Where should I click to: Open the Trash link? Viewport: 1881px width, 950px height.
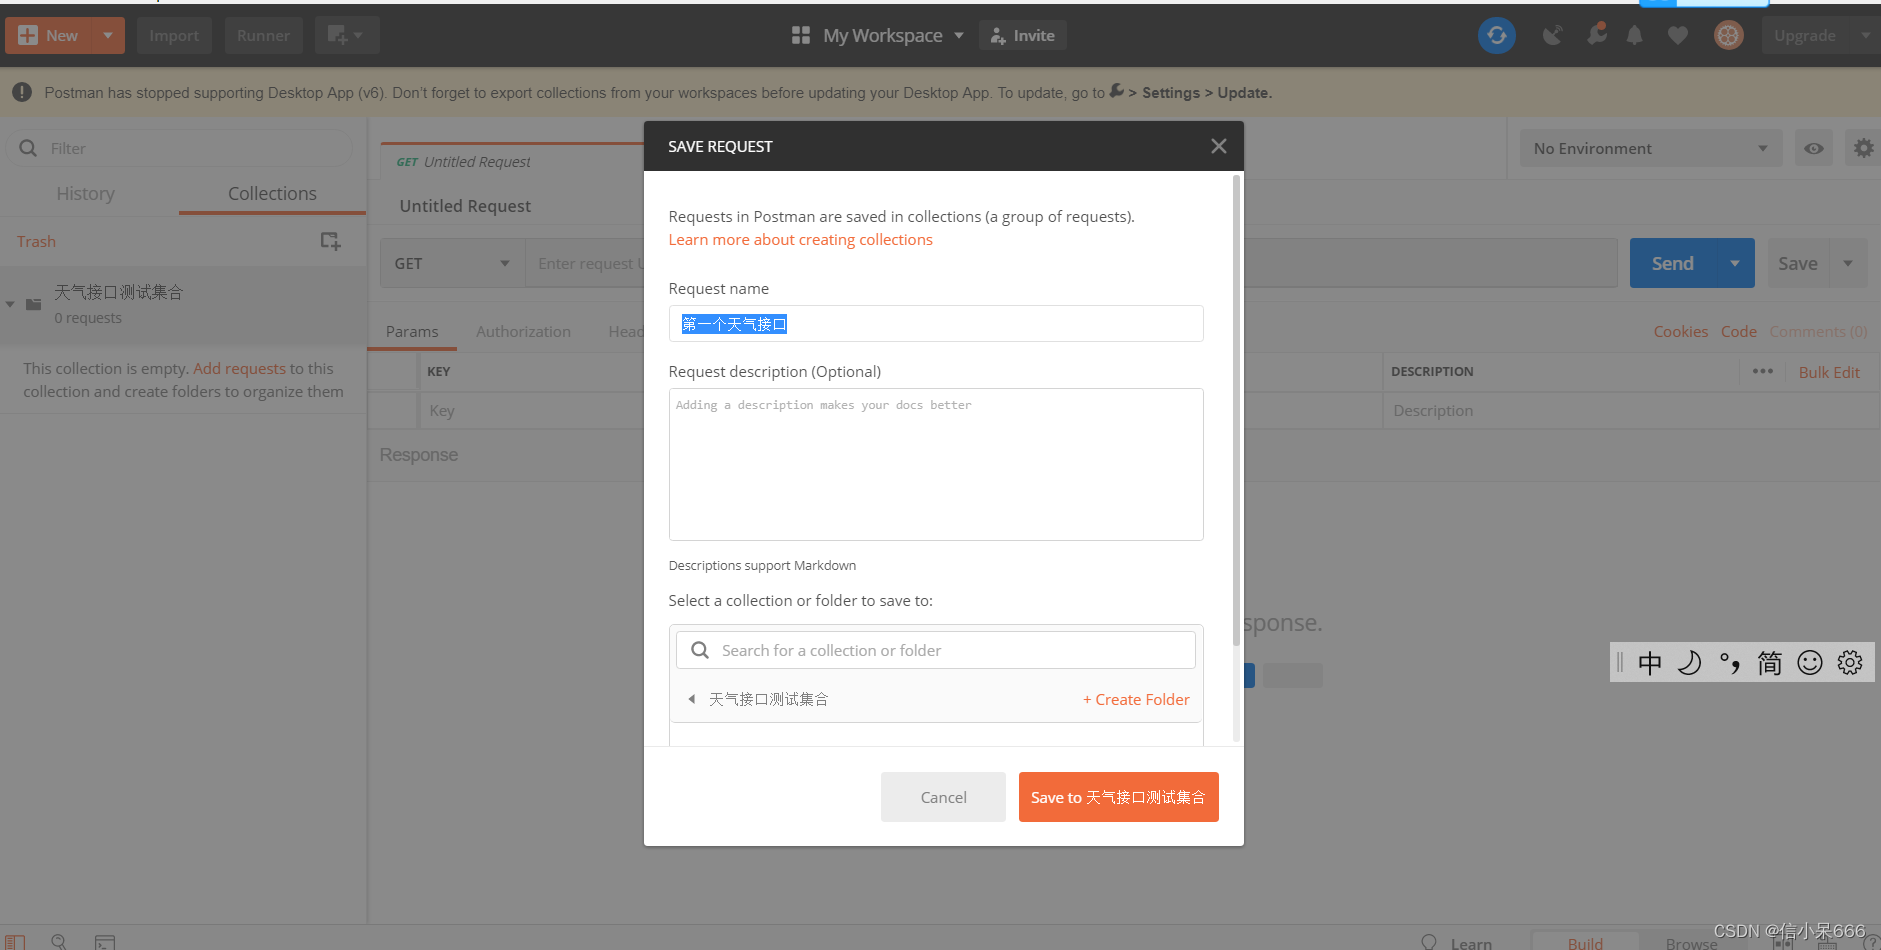[x=36, y=241]
